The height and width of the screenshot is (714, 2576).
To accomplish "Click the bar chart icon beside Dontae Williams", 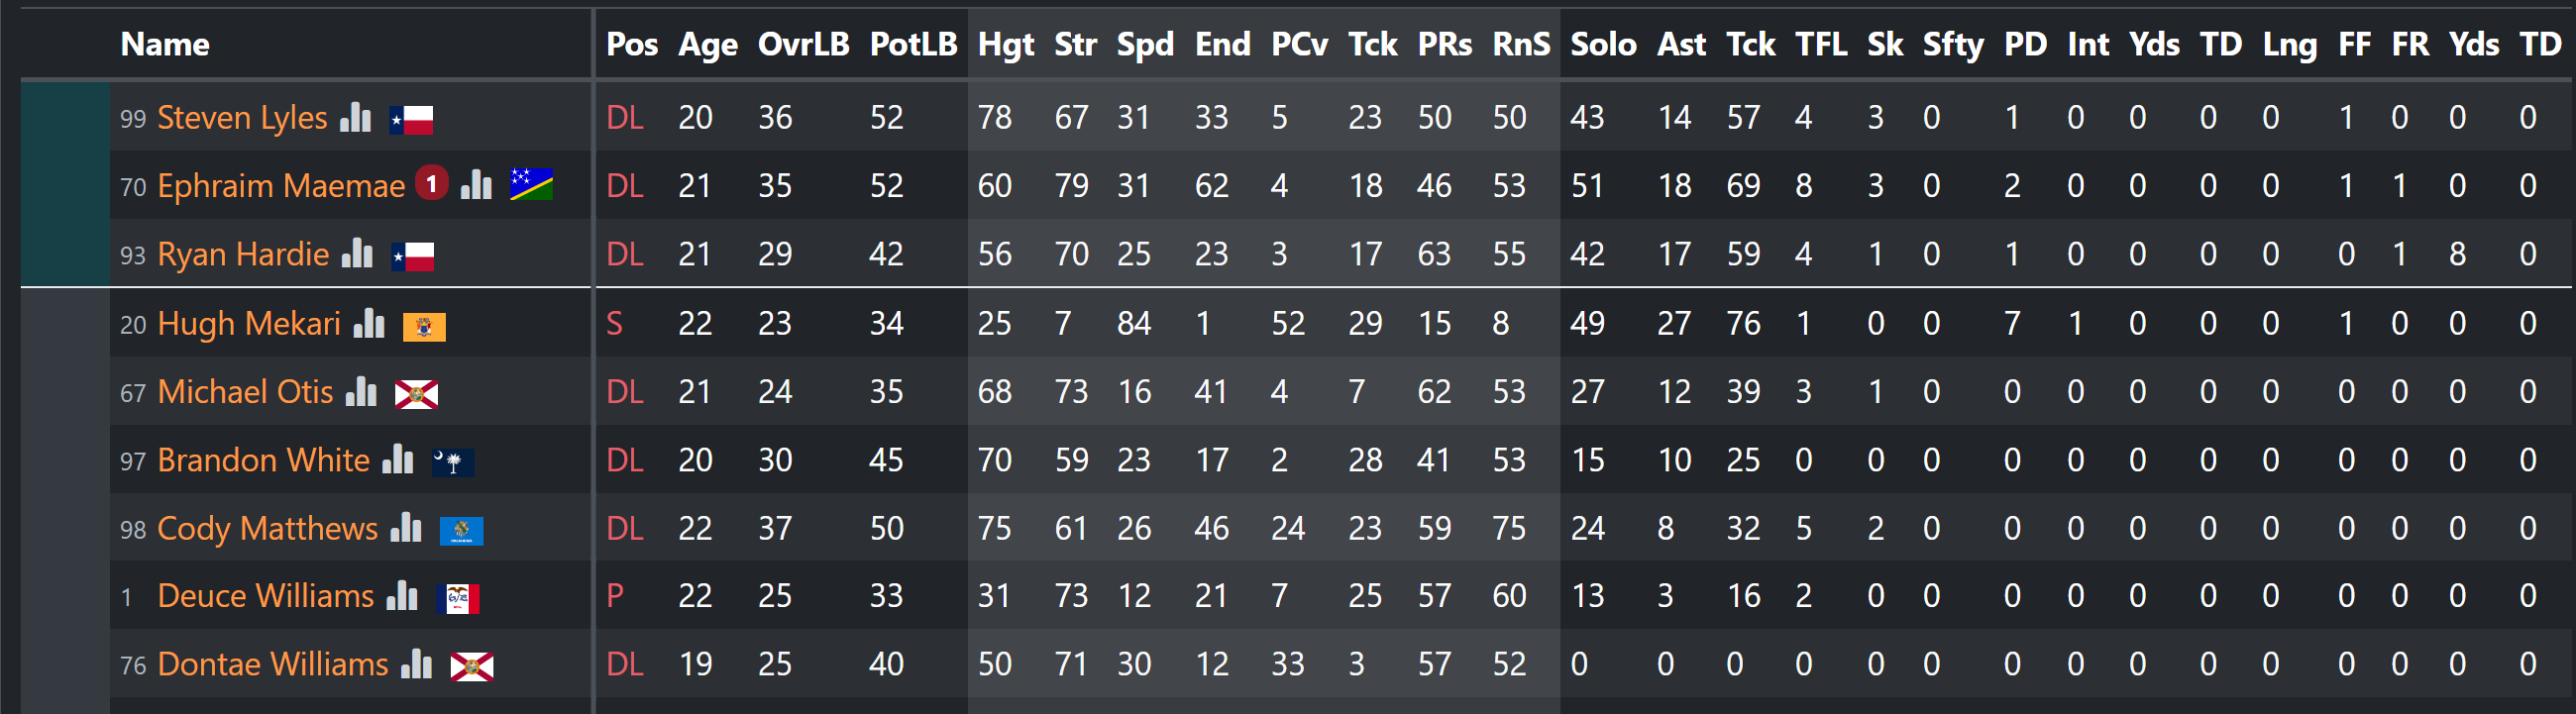I will coord(416,663).
